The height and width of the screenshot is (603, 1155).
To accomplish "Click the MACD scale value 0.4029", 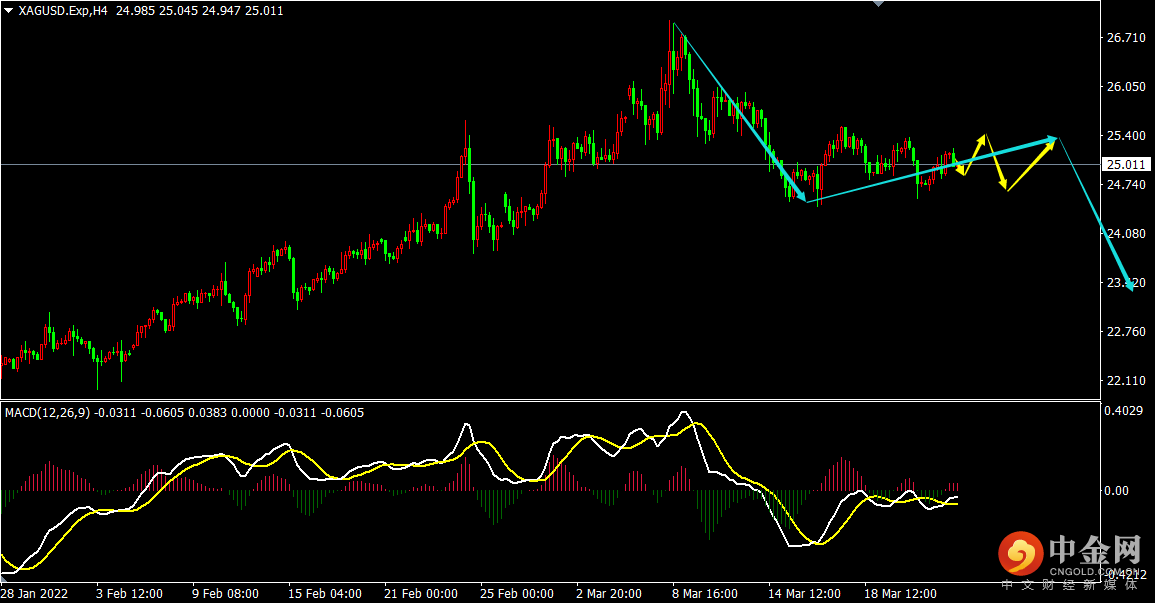I will (x=1123, y=411).
